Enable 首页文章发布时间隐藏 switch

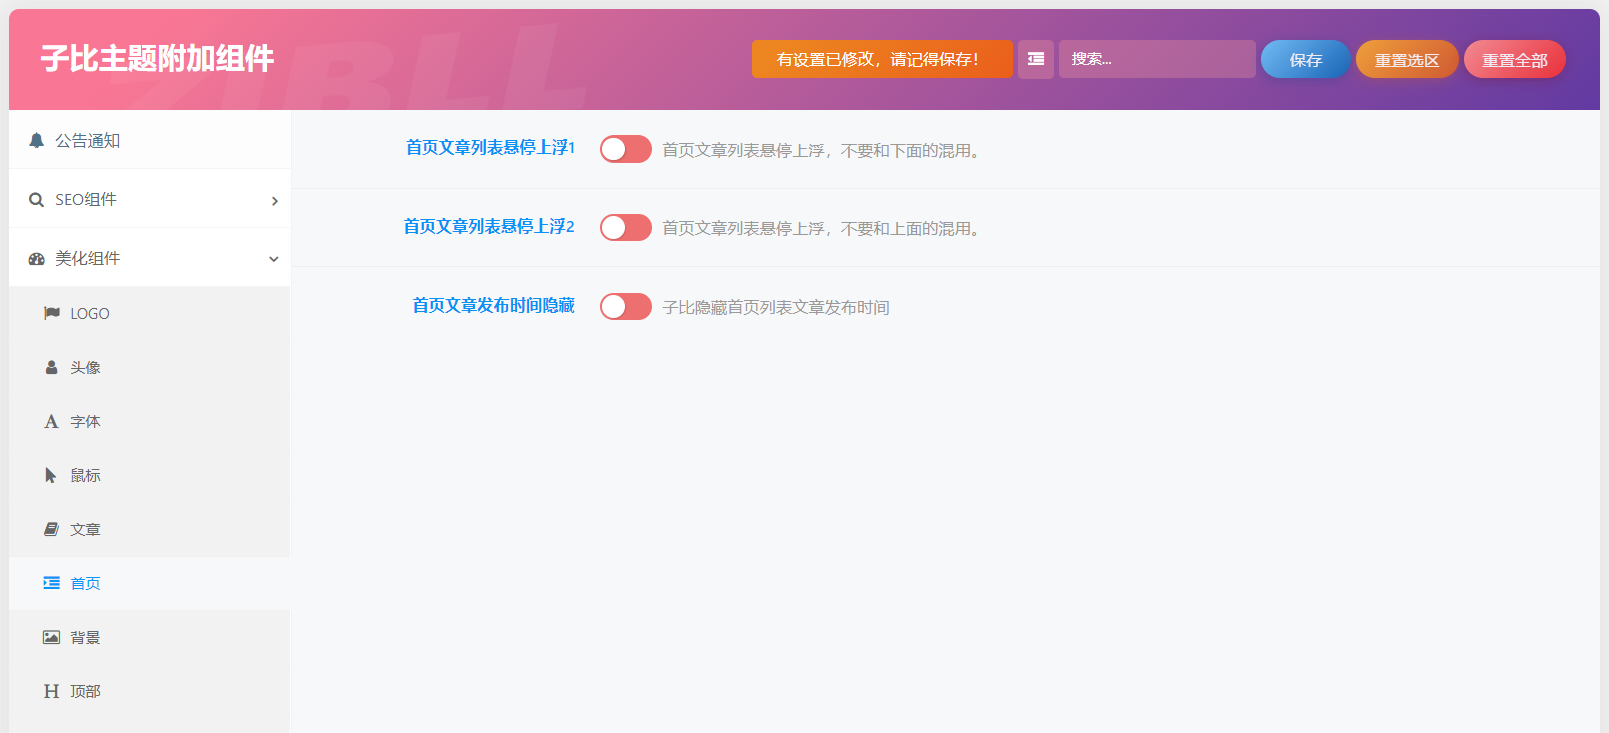click(x=626, y=306)
